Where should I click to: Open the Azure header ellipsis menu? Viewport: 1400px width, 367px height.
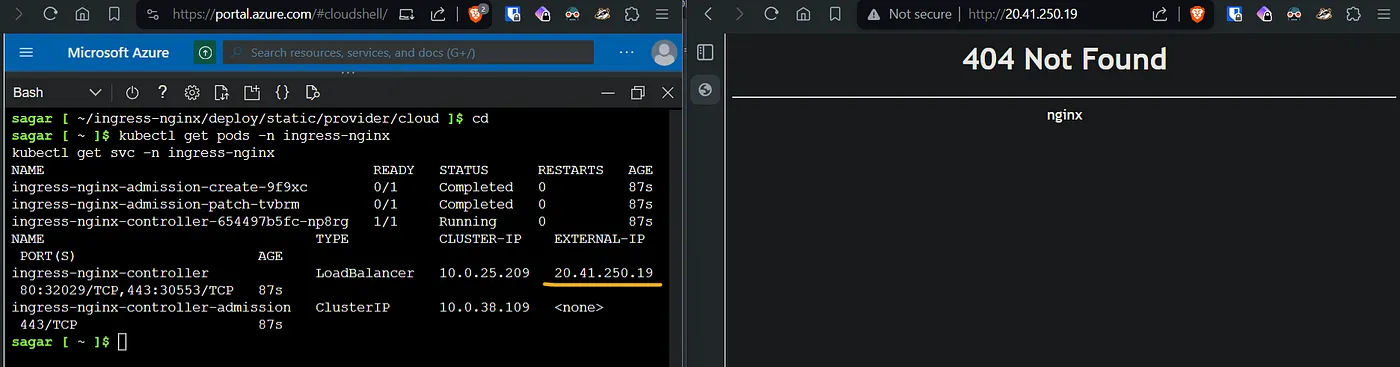627,52
